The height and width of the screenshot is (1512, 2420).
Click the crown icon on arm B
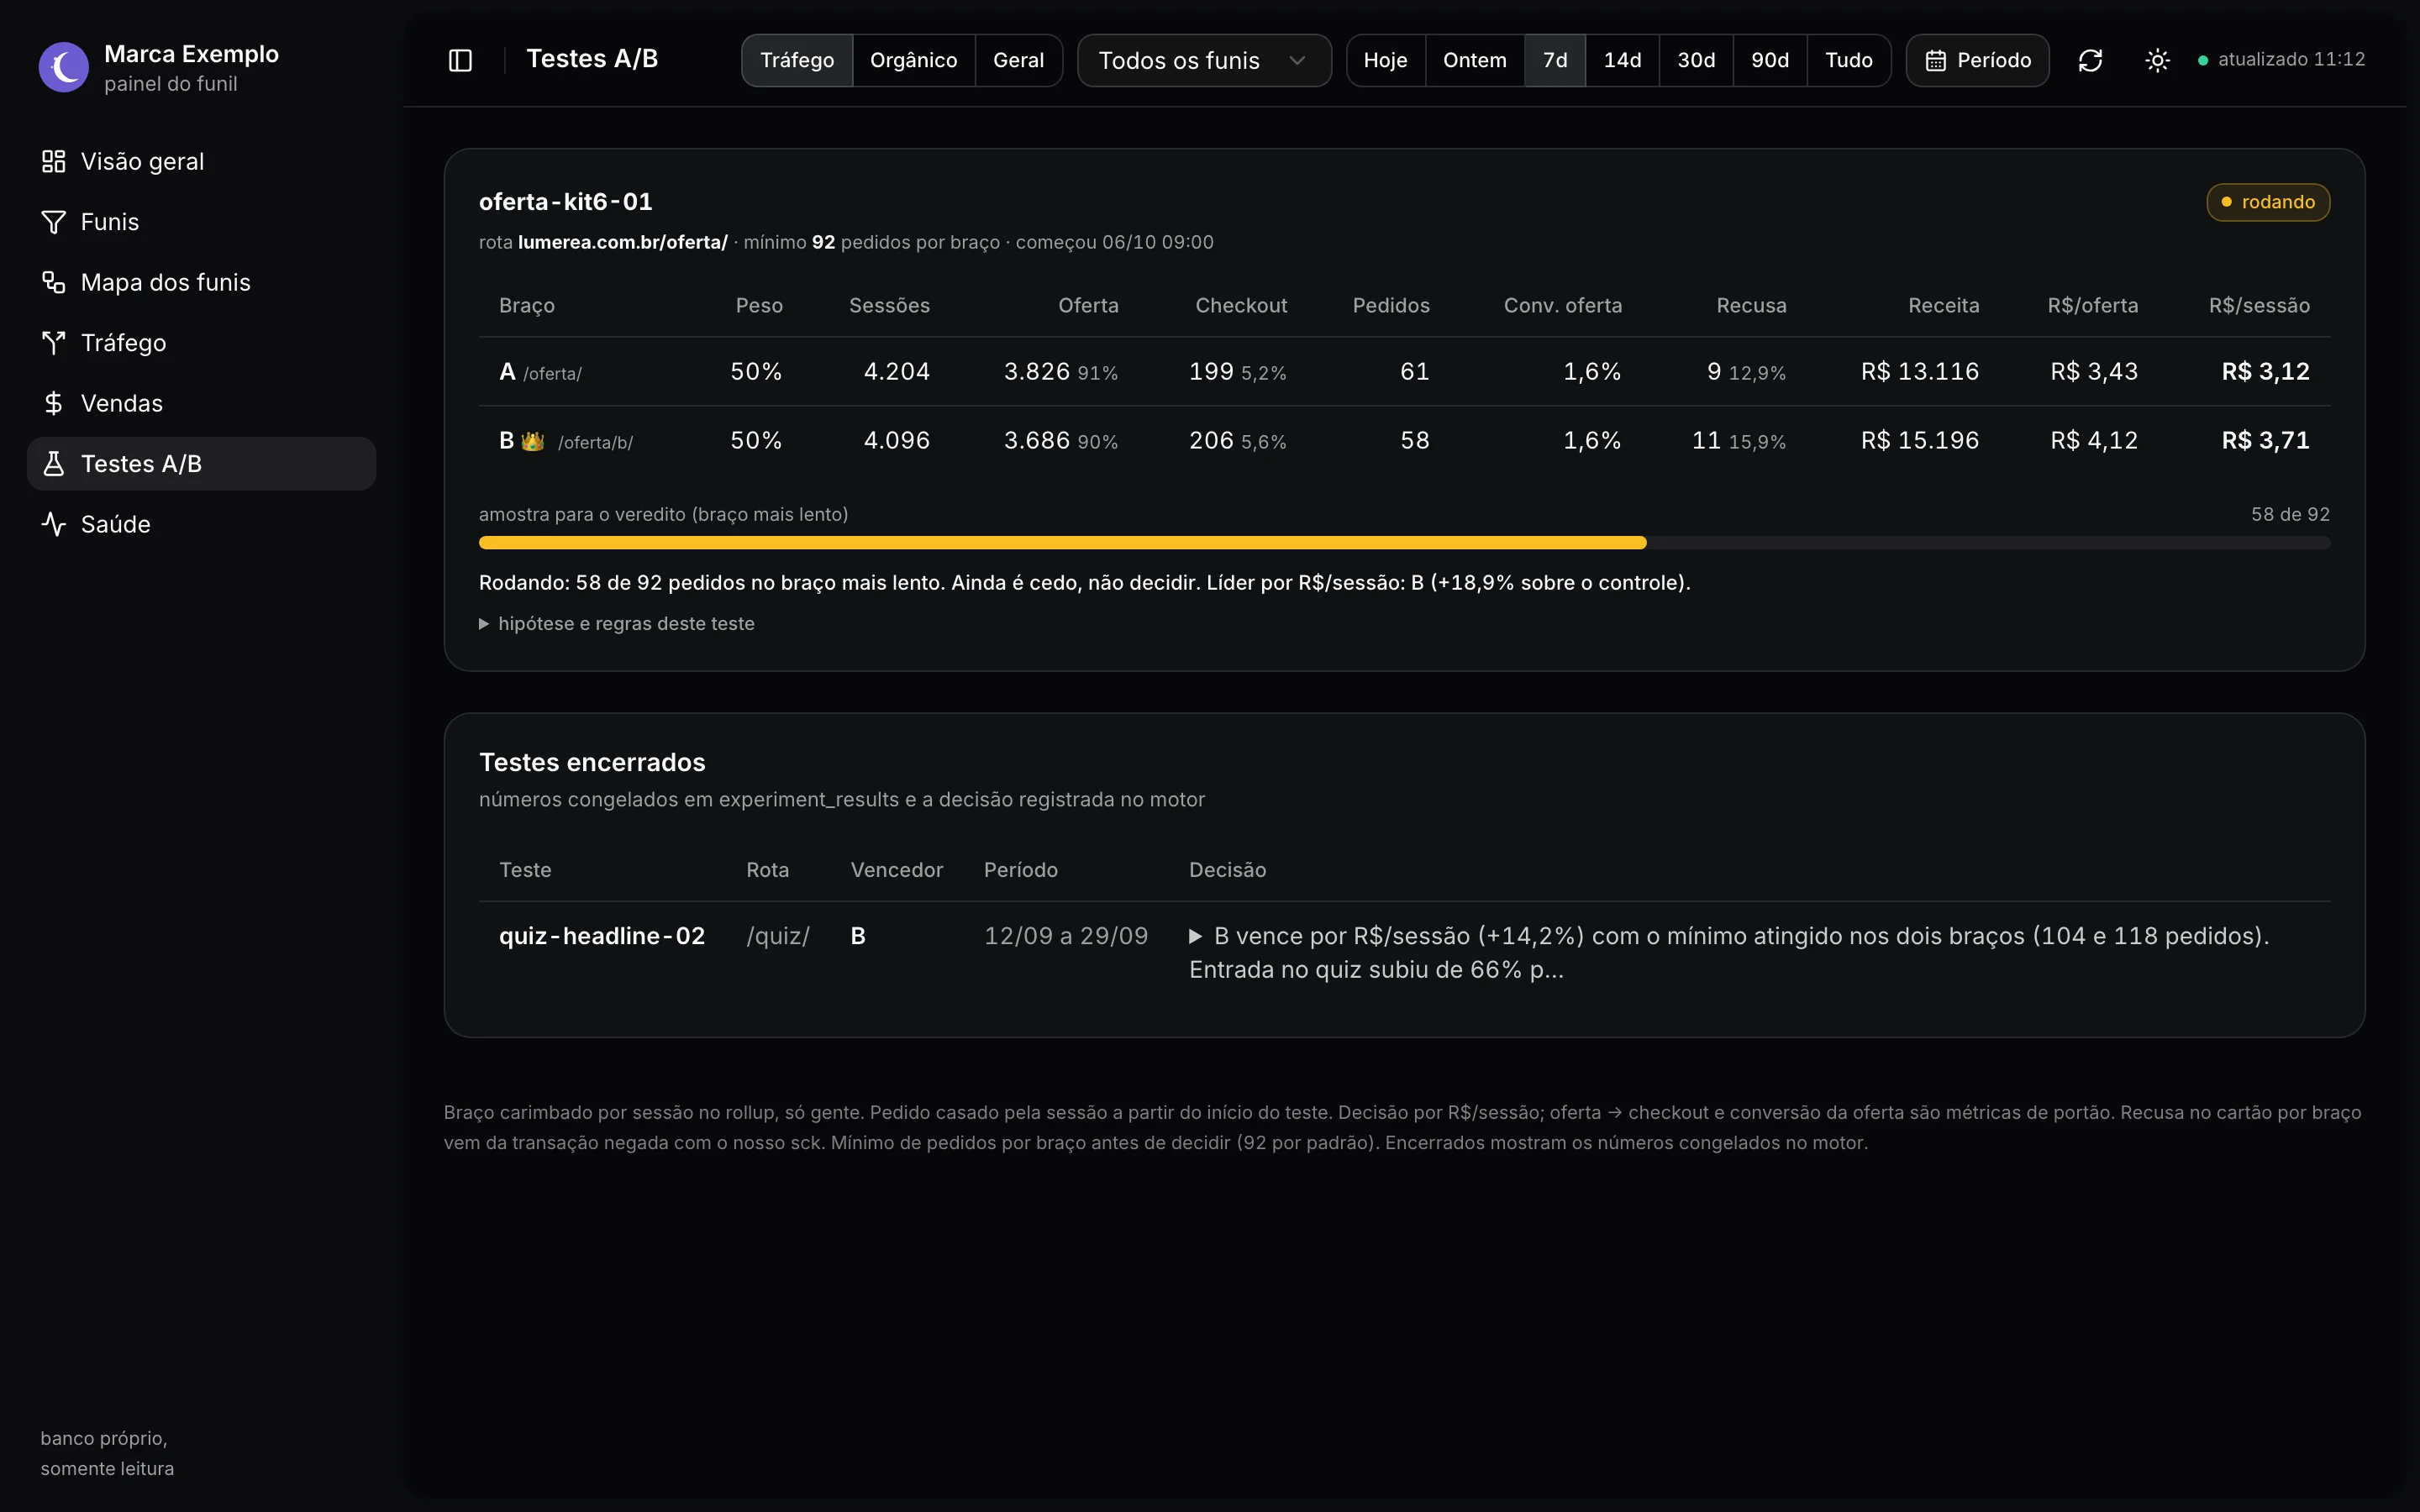[x=532, y=441]
